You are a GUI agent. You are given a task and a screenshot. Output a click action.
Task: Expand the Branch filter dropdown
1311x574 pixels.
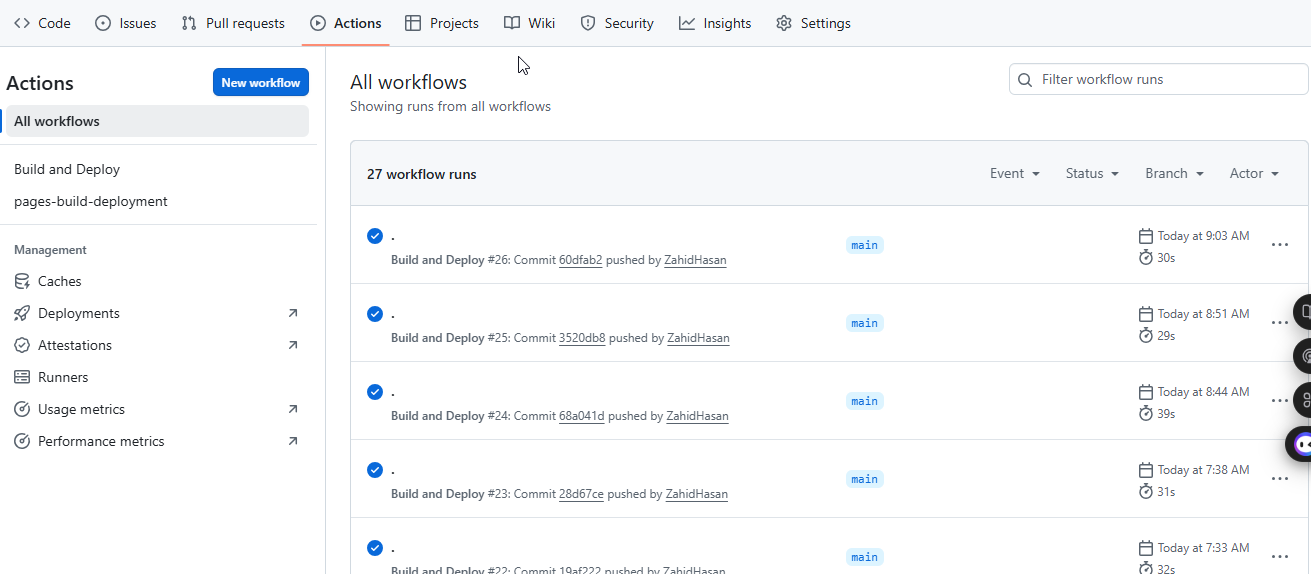(1174, 173)
